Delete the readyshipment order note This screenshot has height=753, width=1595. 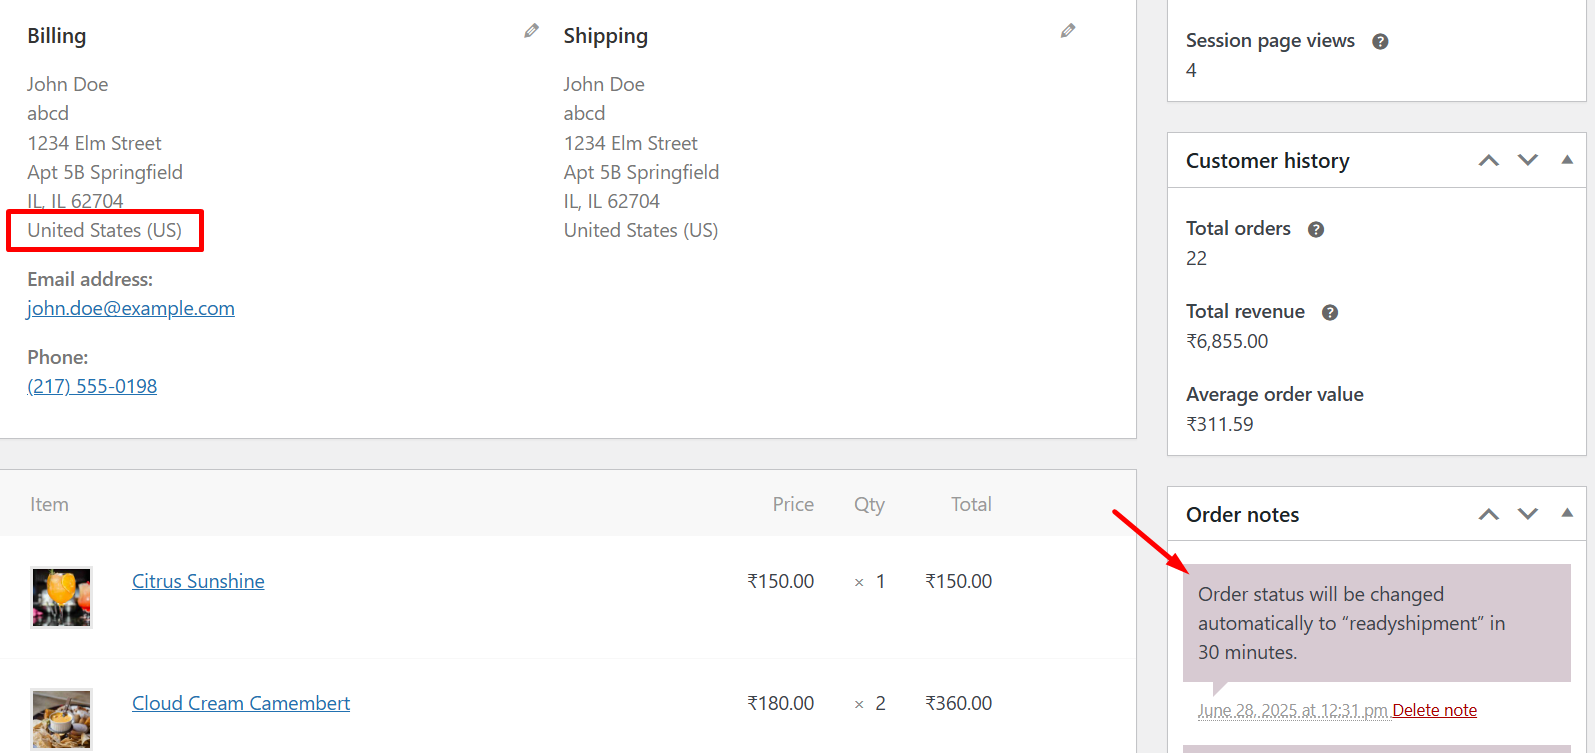tap(1434, 710)
